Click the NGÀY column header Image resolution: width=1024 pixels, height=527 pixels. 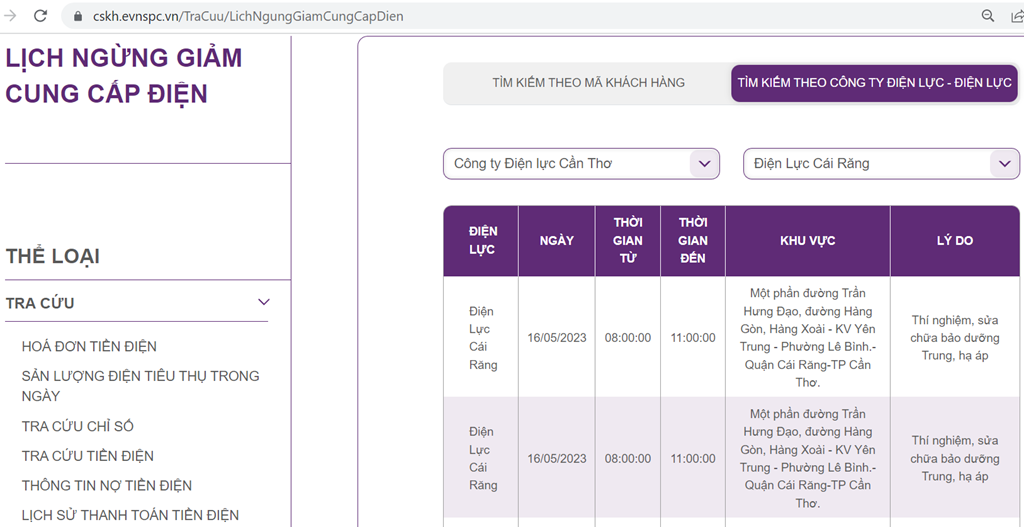(x=556, y=241)
